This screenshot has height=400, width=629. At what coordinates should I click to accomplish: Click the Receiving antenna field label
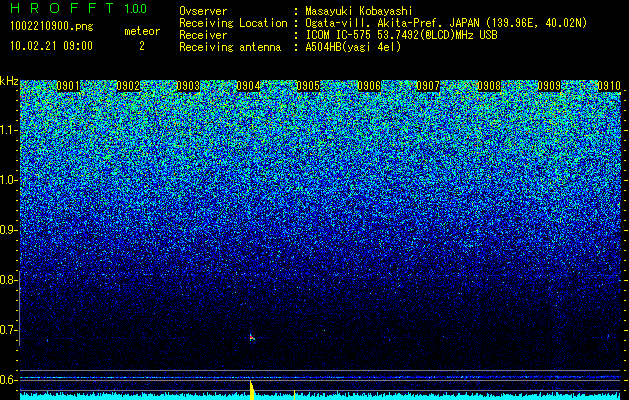pyautogui.click(x=230, y=47)
